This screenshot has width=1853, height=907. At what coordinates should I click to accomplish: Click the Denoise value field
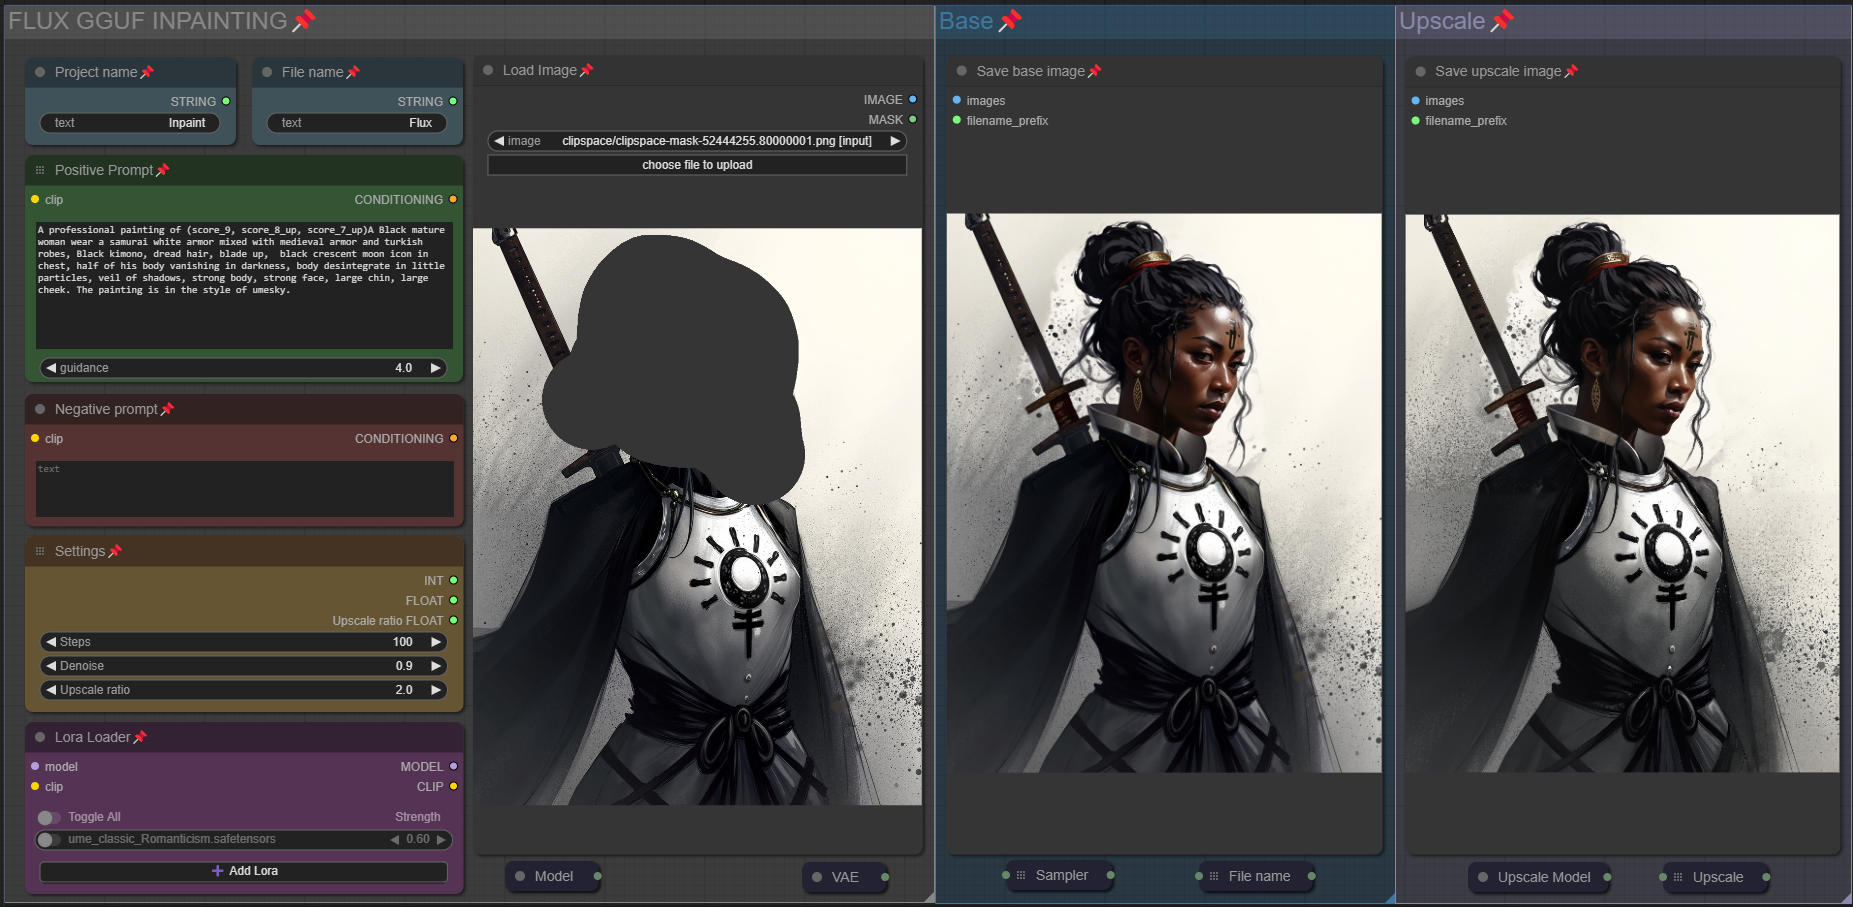click(x=244, y=666)
